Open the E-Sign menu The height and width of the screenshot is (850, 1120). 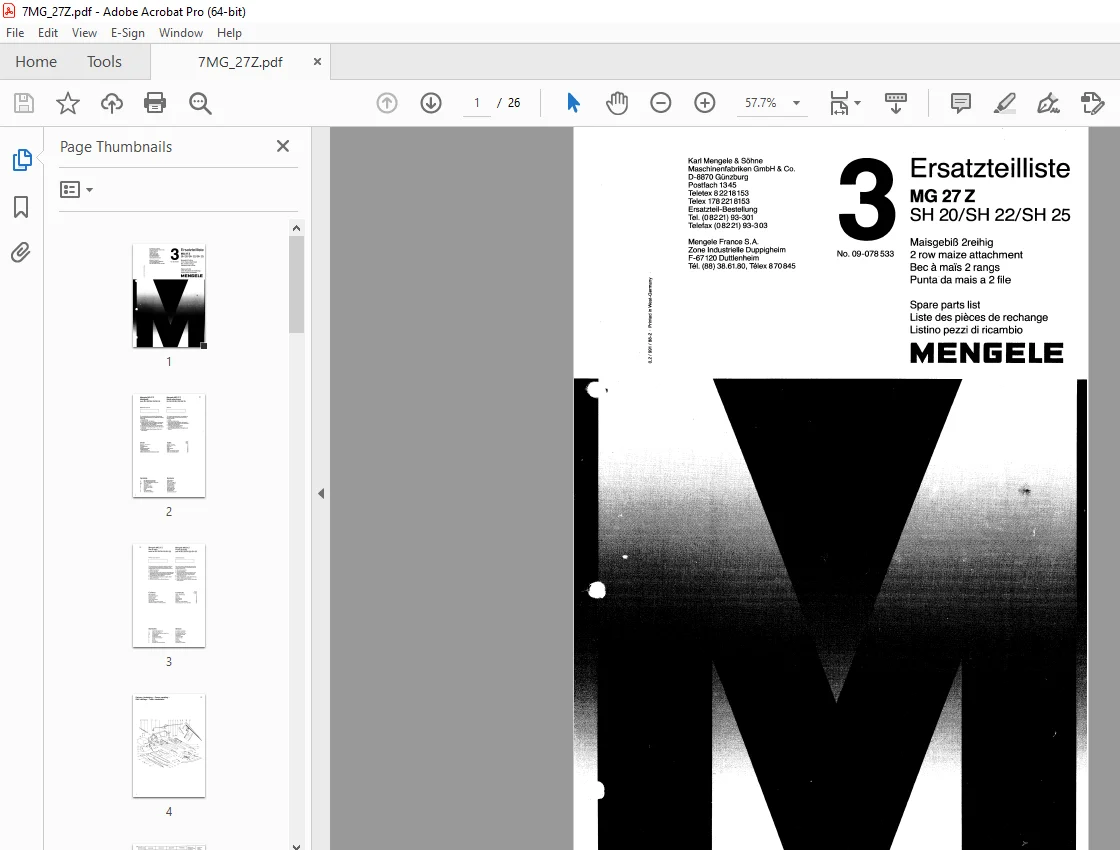coord(128,33)
